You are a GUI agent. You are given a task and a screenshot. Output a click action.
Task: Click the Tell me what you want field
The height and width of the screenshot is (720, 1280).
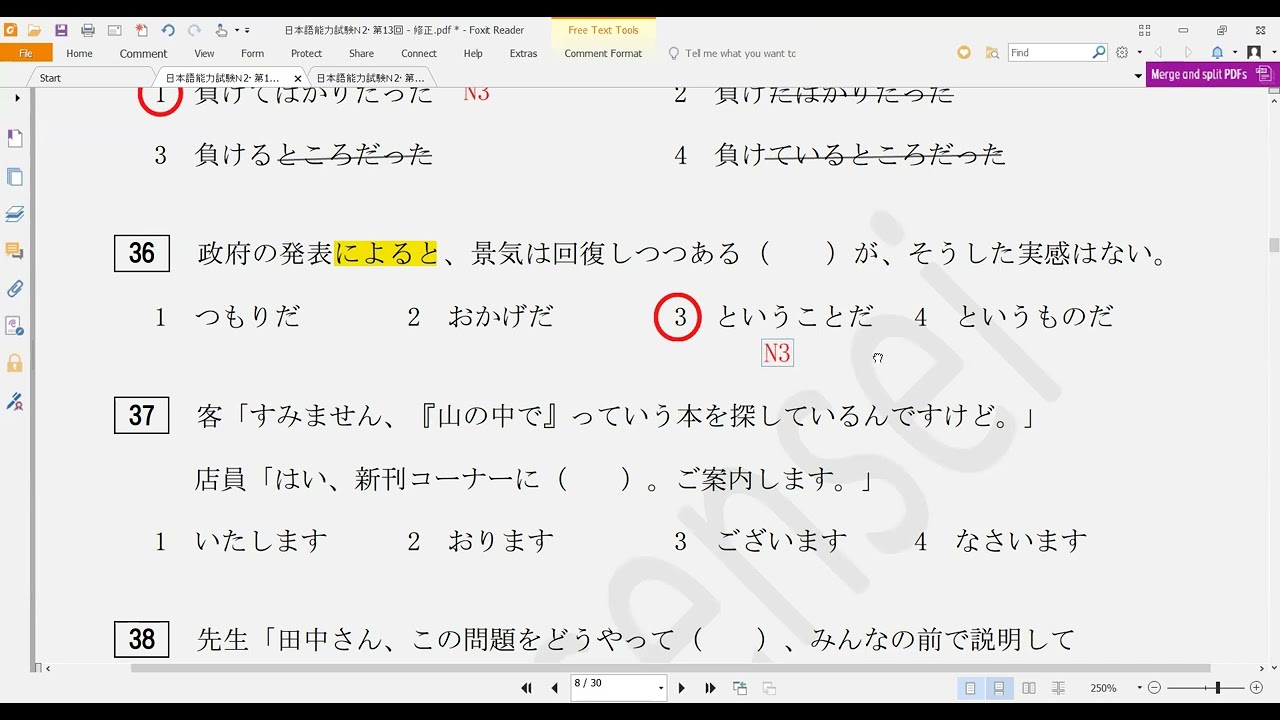(x=740, y=54)
